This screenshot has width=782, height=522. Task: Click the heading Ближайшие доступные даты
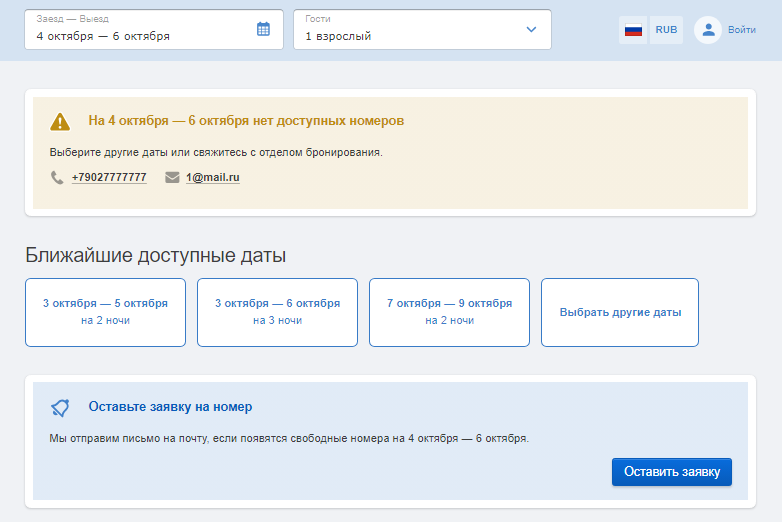(x=156, y=255)
